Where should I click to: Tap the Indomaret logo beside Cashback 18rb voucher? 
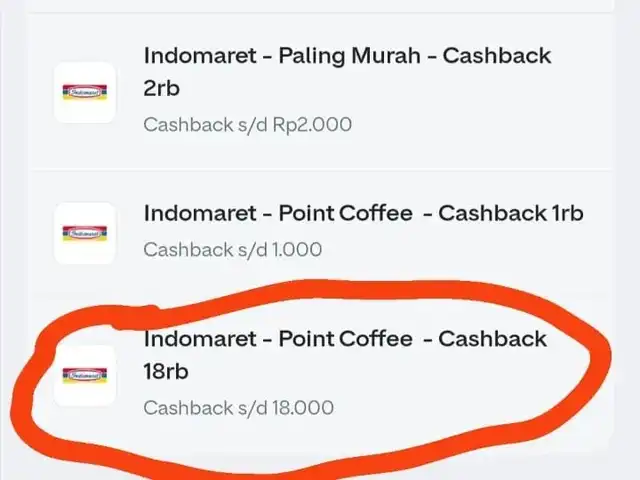click(x=85, y=376)
